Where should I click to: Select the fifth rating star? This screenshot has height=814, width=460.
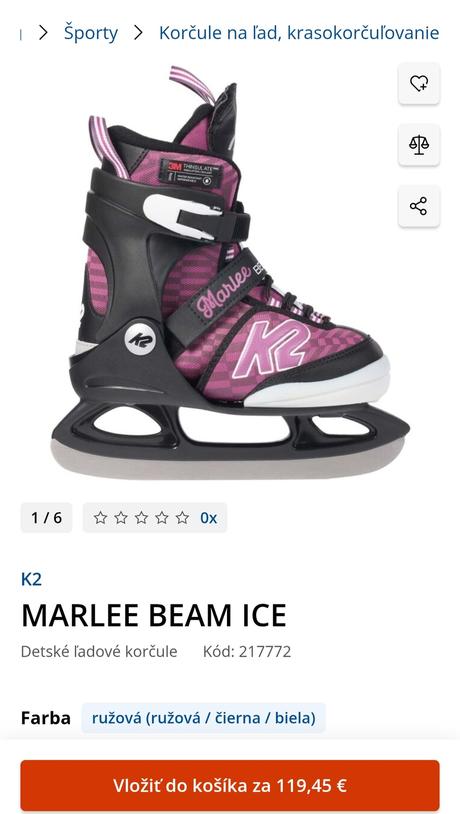(x=182, y=518)
